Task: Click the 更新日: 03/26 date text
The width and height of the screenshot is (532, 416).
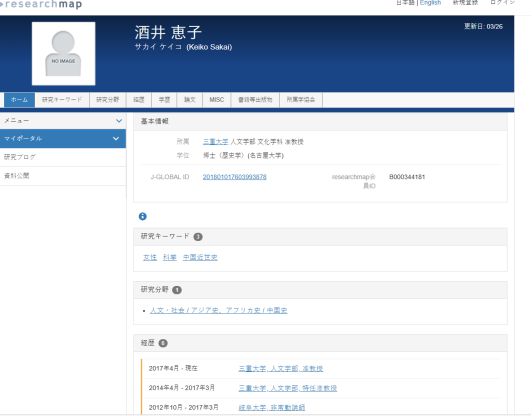Action: (x=483, y=26)
